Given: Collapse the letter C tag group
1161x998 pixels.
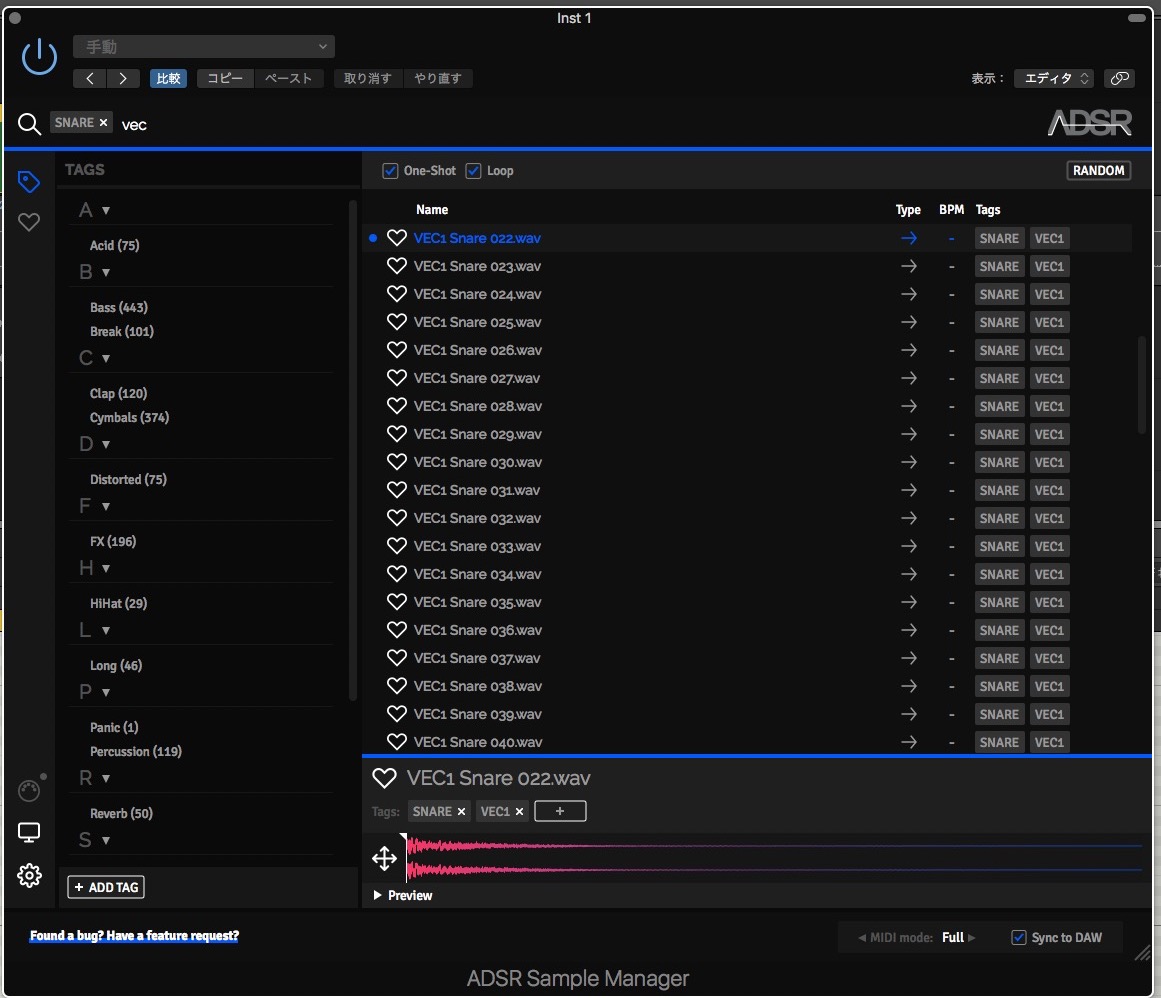Looking at the screenshot, I should [108, 358].
